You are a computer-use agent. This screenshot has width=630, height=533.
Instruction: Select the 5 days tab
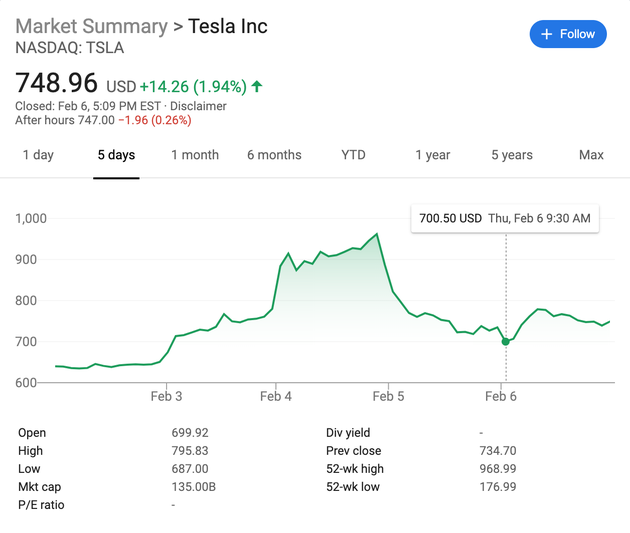click(116, 155)
